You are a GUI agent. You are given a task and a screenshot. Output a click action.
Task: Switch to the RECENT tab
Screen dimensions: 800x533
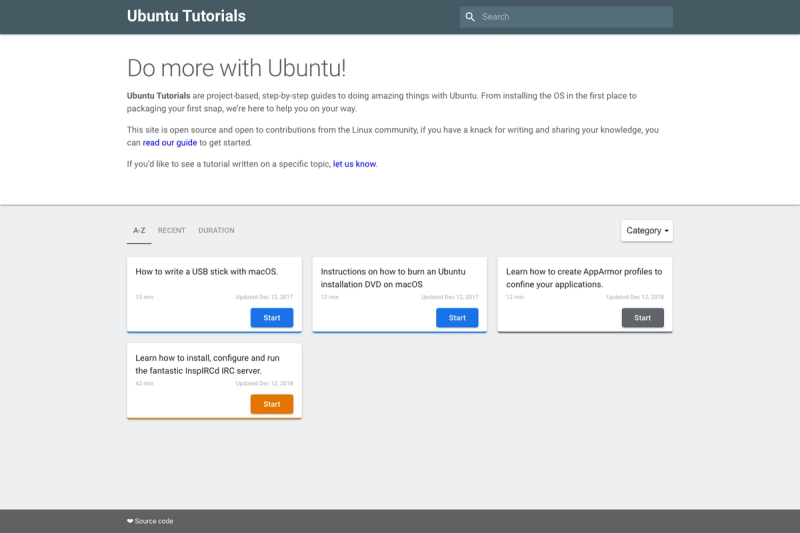click(x=171, y=231)
